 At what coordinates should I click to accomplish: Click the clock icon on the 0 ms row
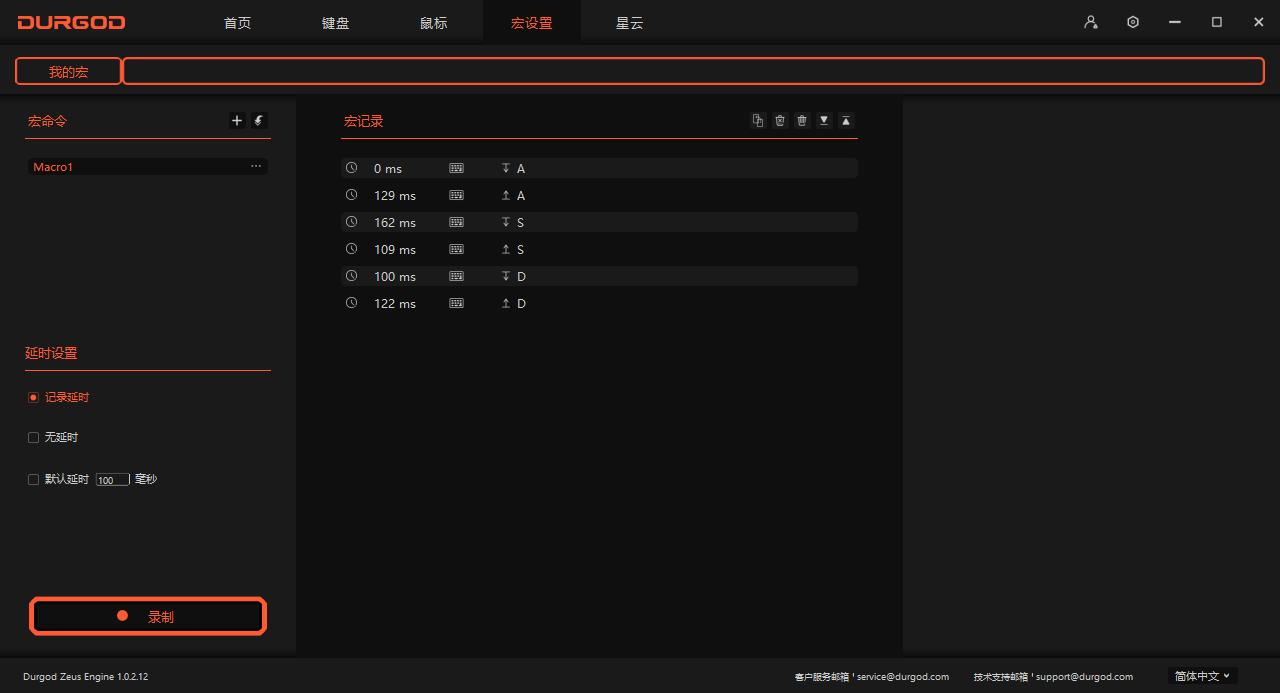pos(351,168)
